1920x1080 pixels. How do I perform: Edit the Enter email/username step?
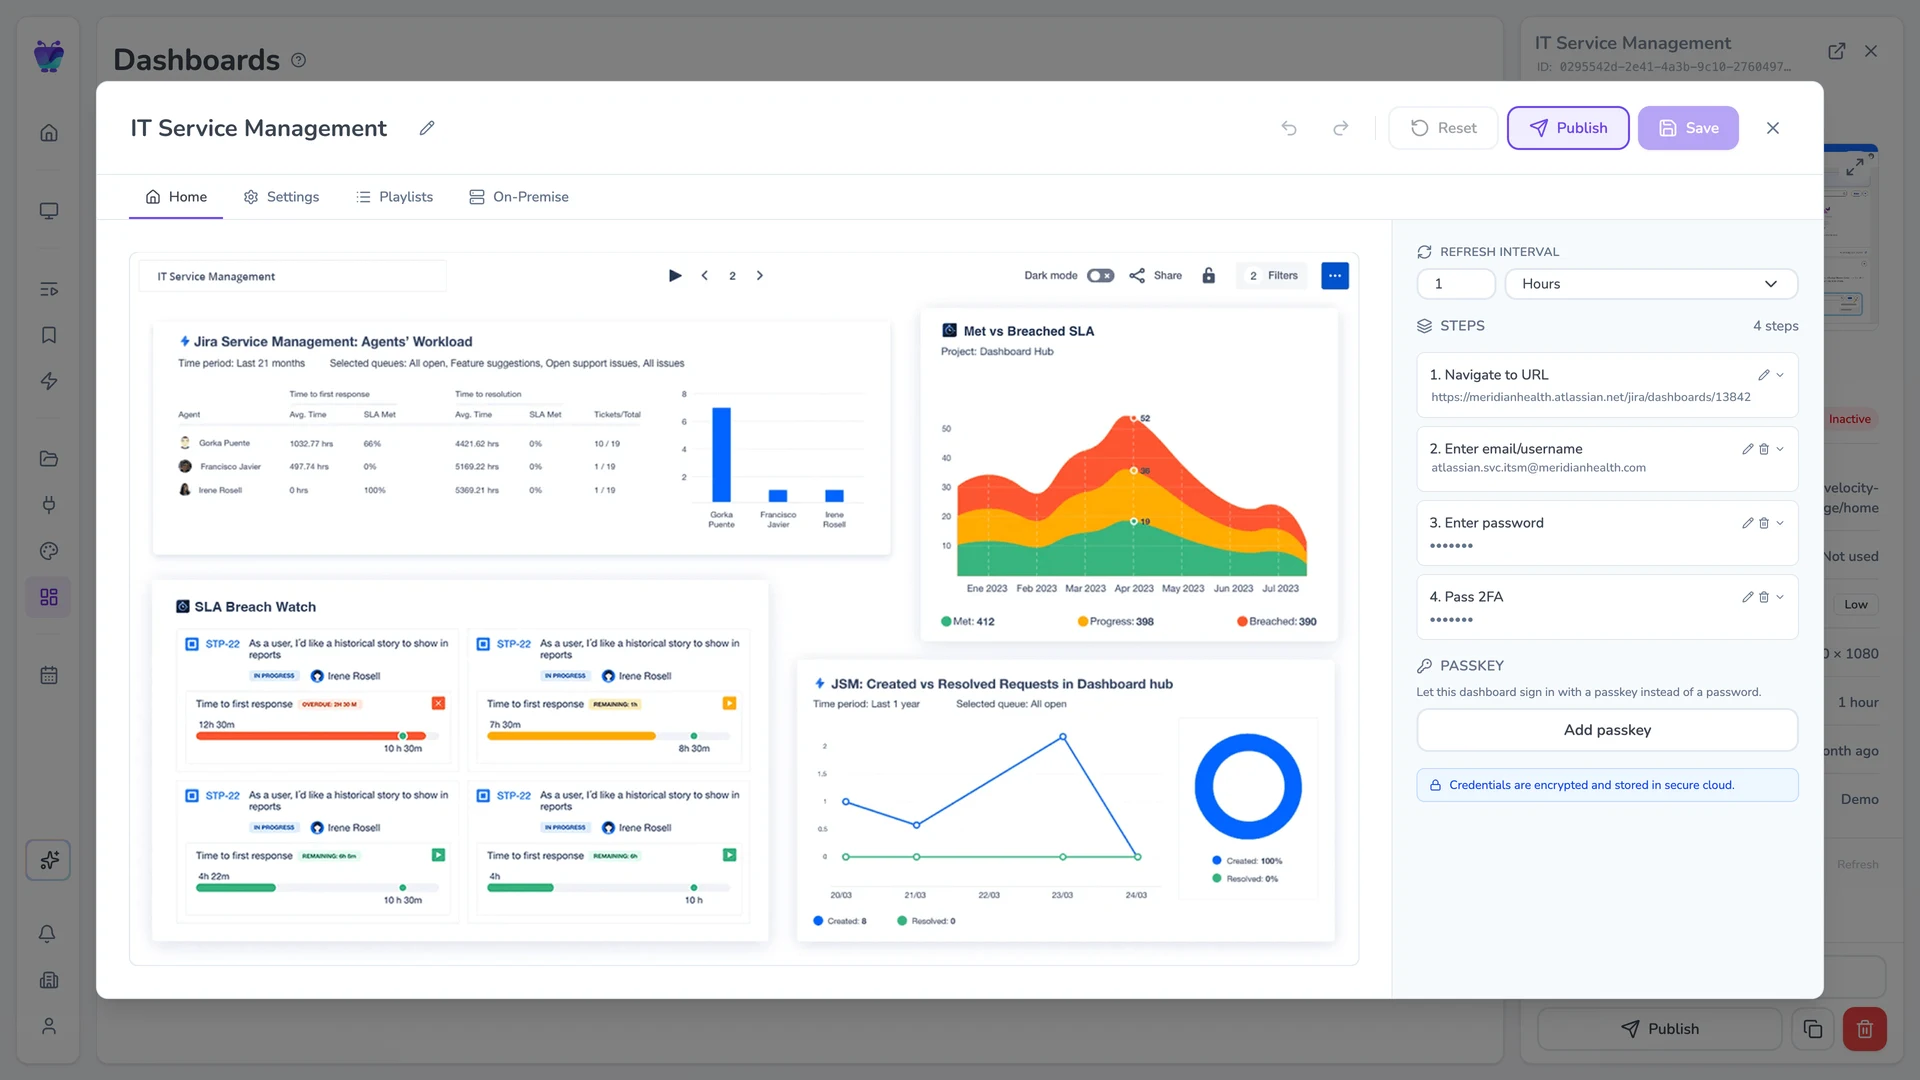click(x=1748, y=449)
